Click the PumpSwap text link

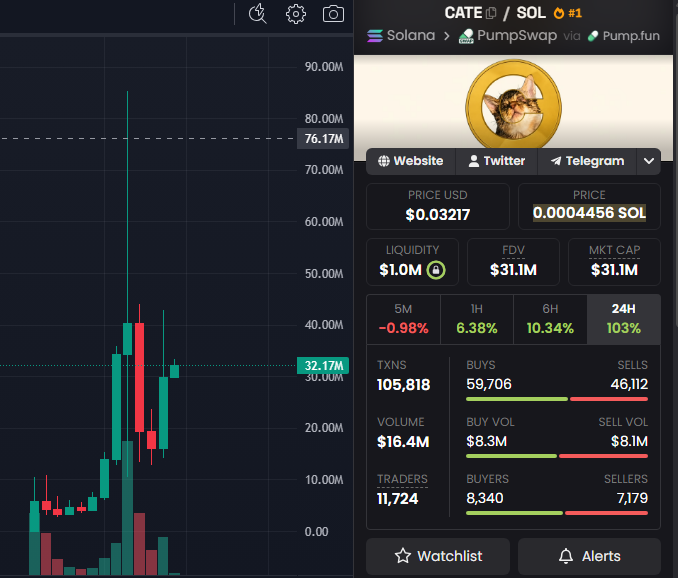(517, 35)
